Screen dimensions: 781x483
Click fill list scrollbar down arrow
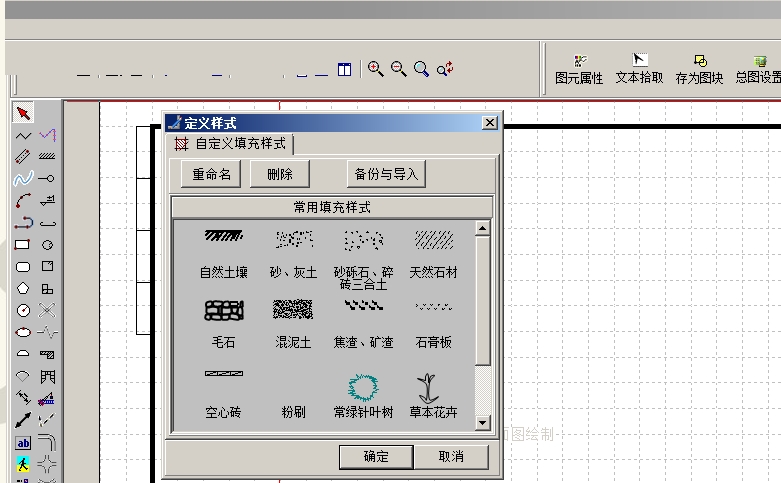click(482, 423)
